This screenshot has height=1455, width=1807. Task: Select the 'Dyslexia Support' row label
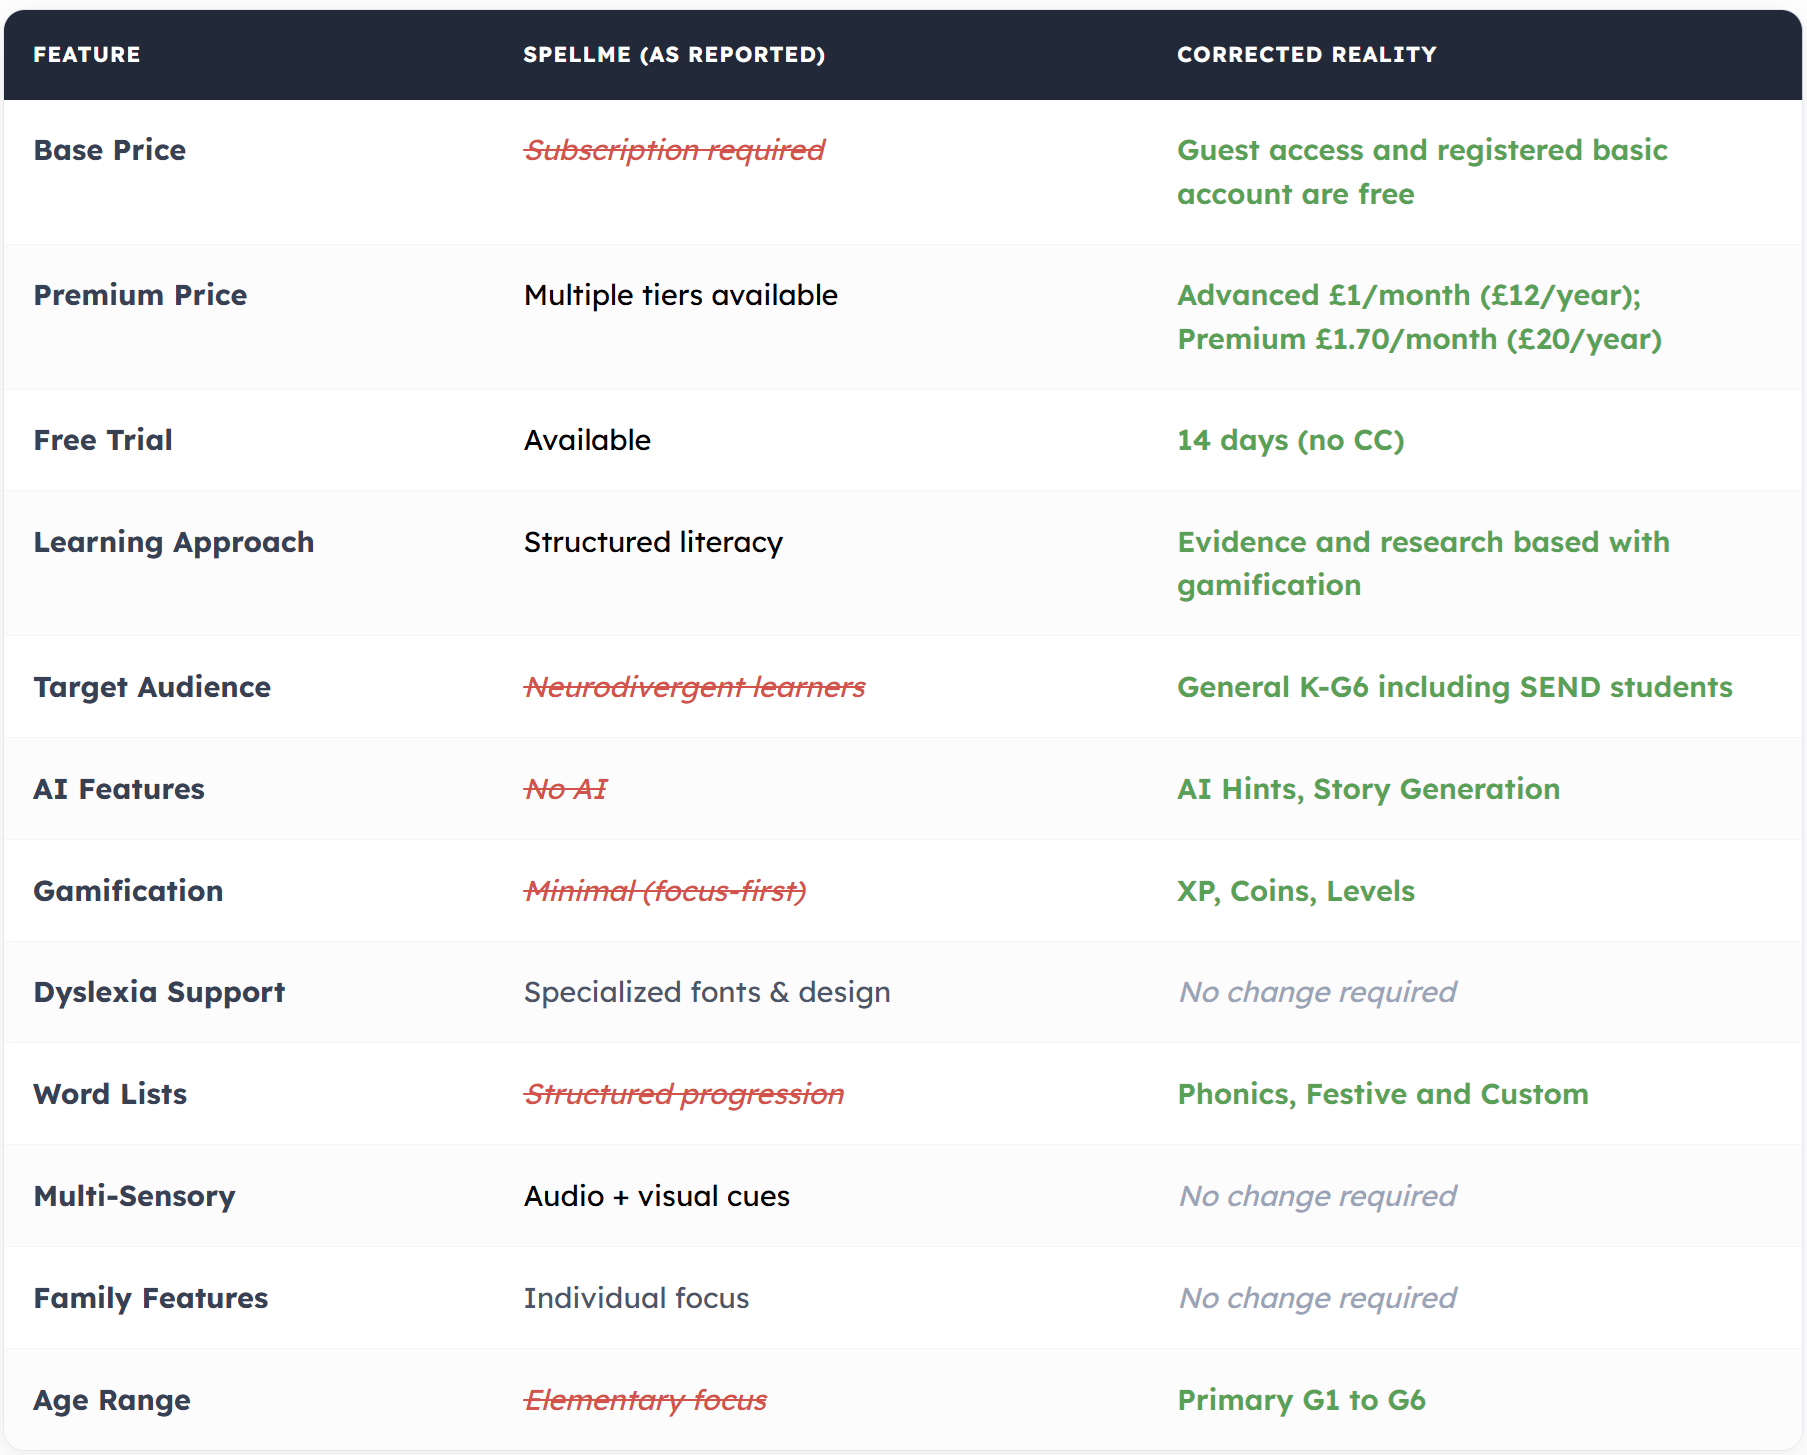[x=159, y=992]
